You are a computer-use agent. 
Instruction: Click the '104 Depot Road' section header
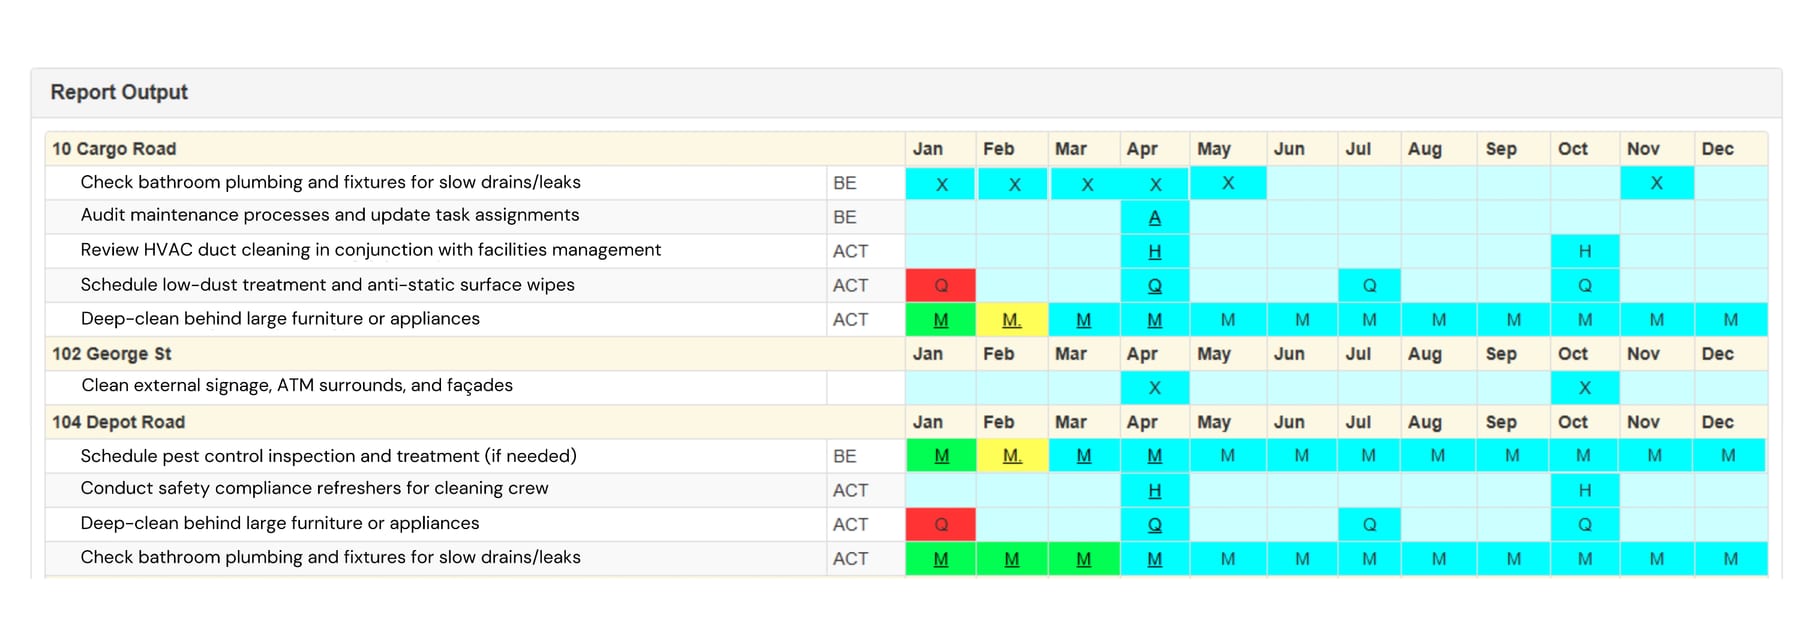pos(119,422)
